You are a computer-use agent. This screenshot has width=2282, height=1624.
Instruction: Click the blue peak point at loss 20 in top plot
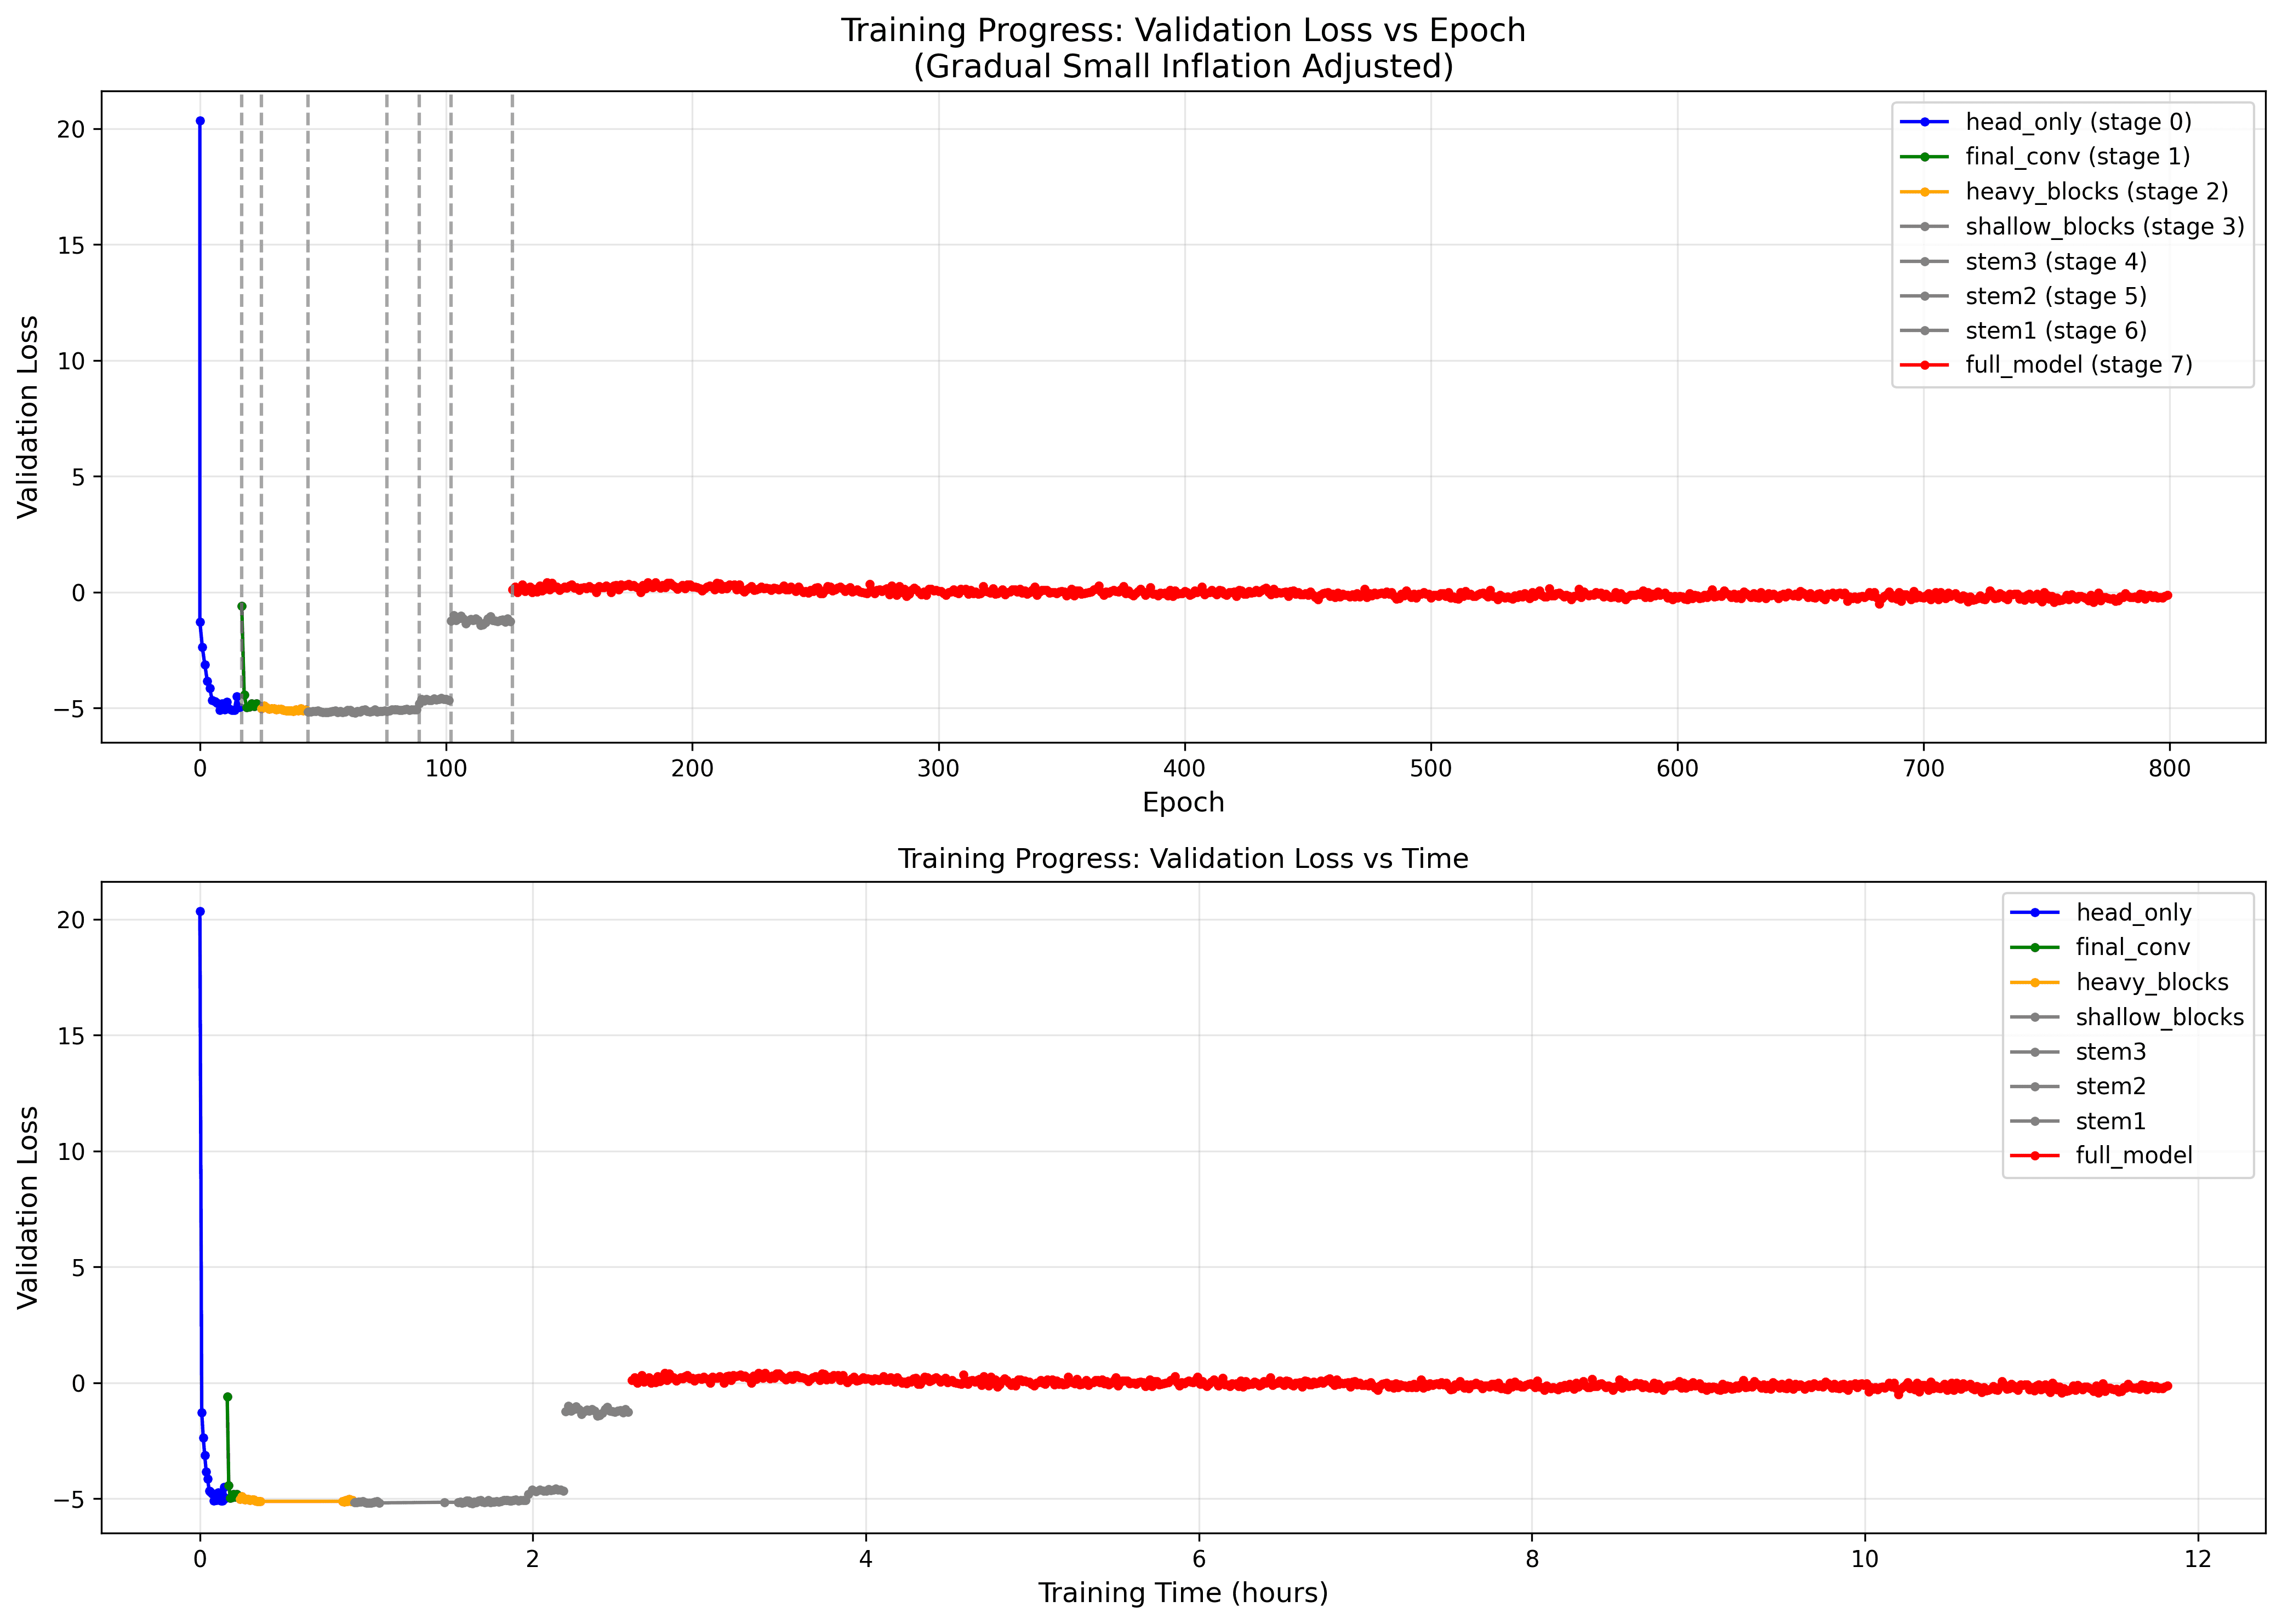click(x=200, y=121)
